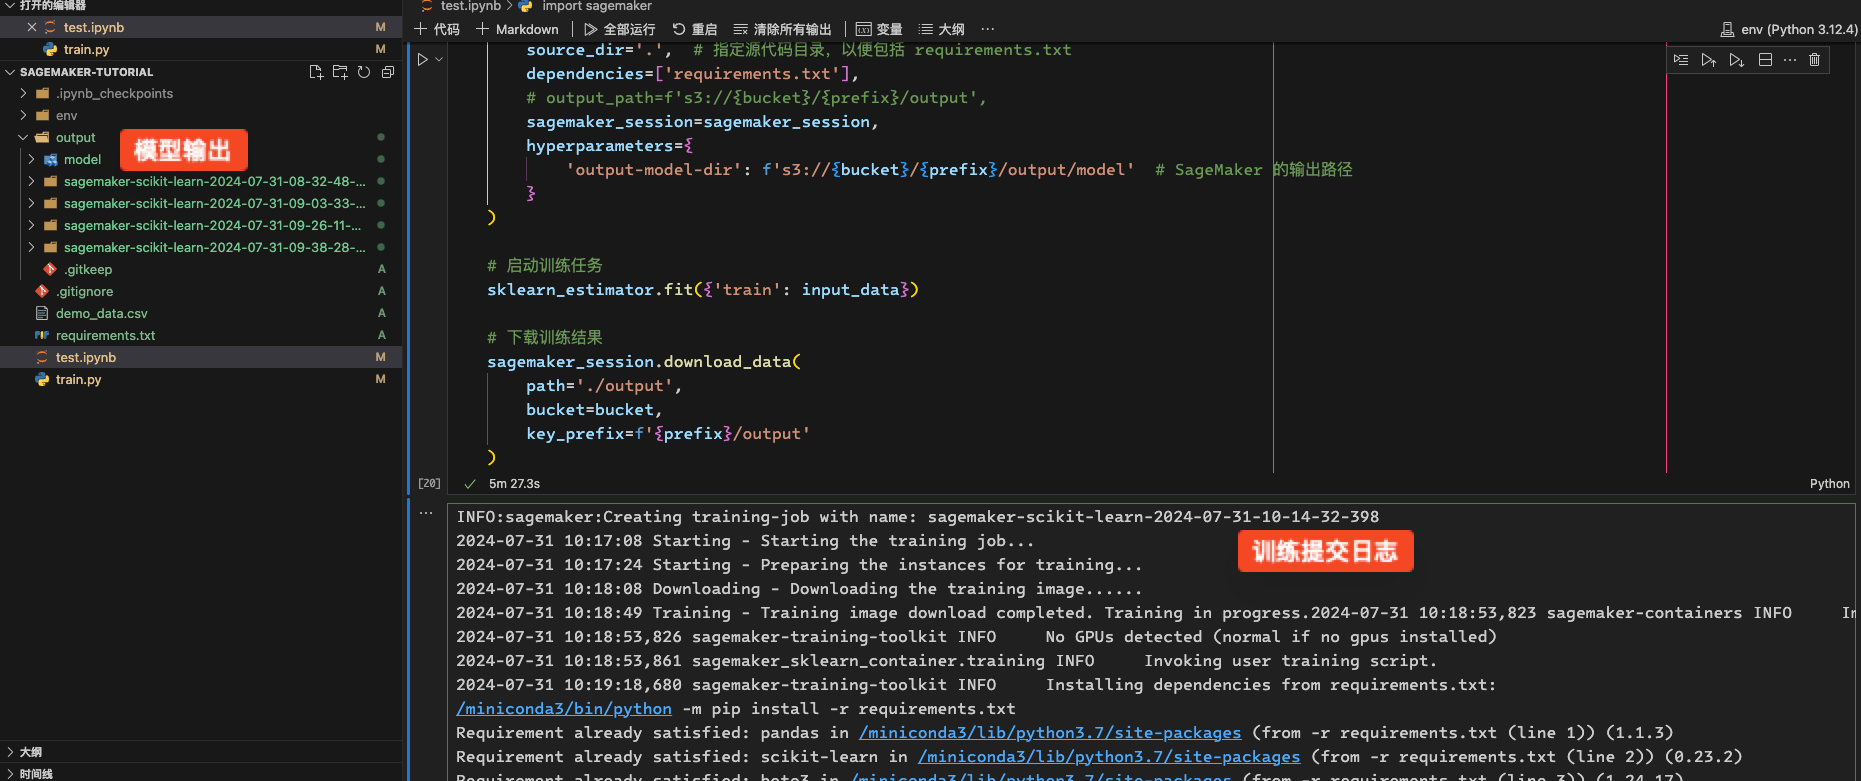Add a new code cell with 代码 button
The image size is (1861, 781).
coord(437,29)
